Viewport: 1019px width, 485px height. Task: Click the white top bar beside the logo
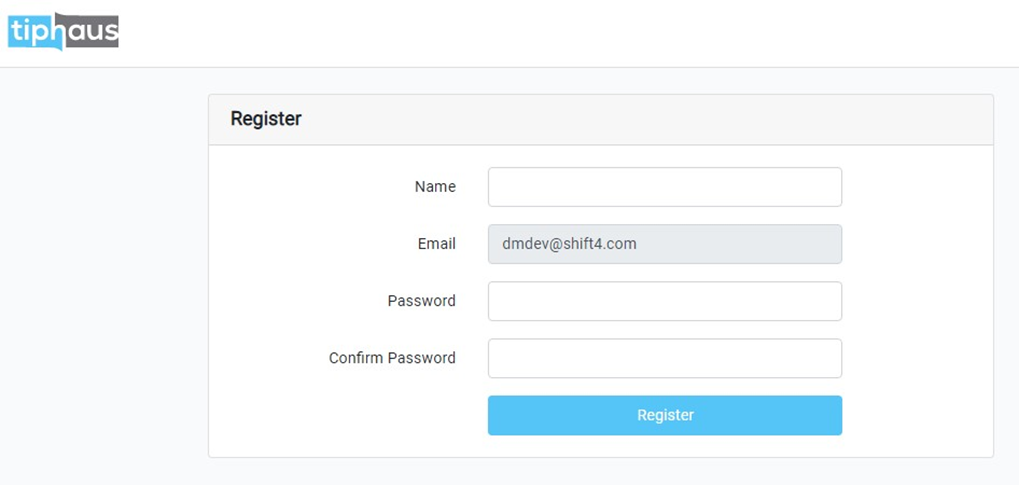(x=560, y=33)
